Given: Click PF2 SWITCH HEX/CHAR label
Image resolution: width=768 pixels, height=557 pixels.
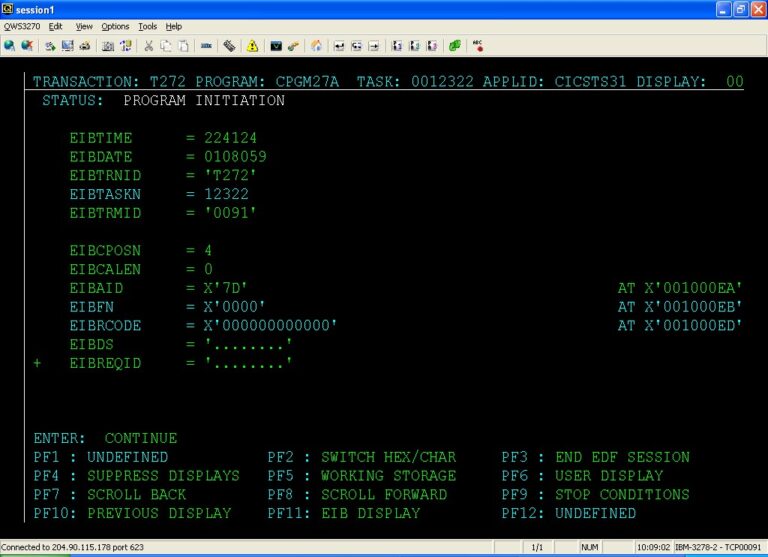Looking at the screenshot, I should pos(361,457).
